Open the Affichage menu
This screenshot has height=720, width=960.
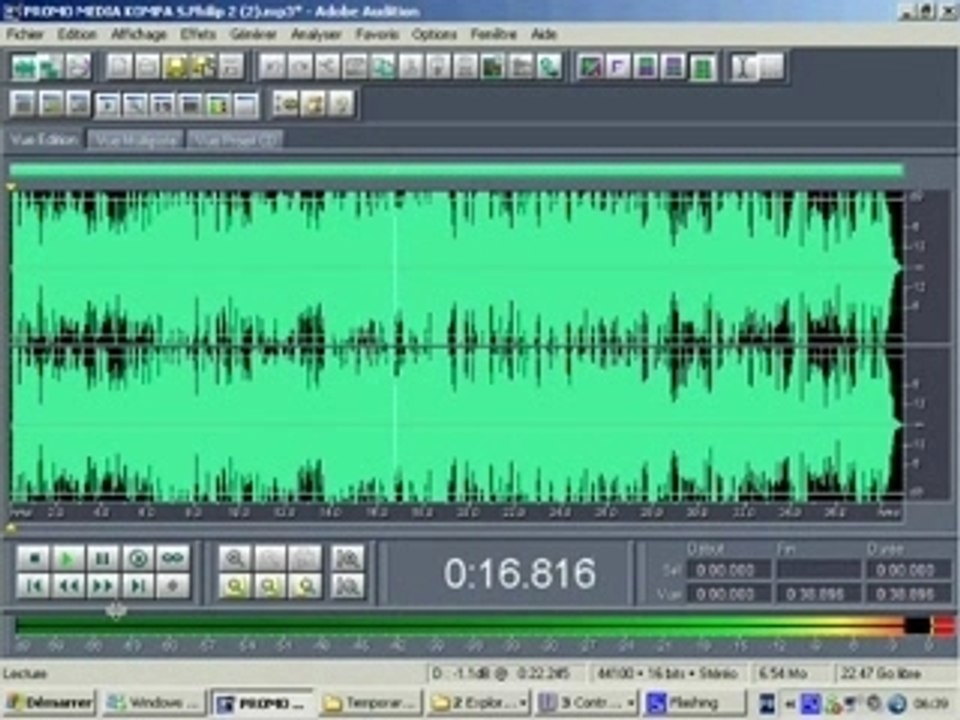tap(138, 34)
